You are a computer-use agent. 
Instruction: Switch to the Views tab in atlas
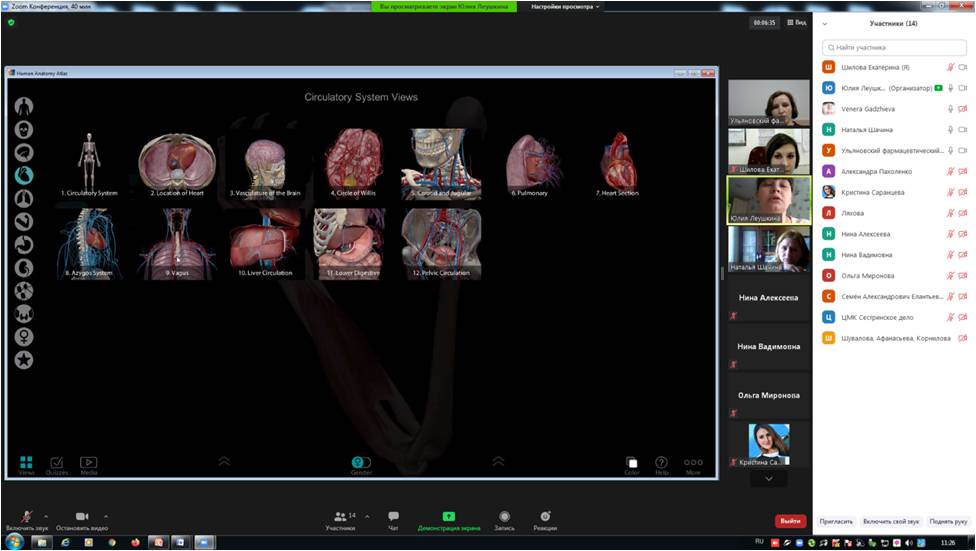pos(26,463)
